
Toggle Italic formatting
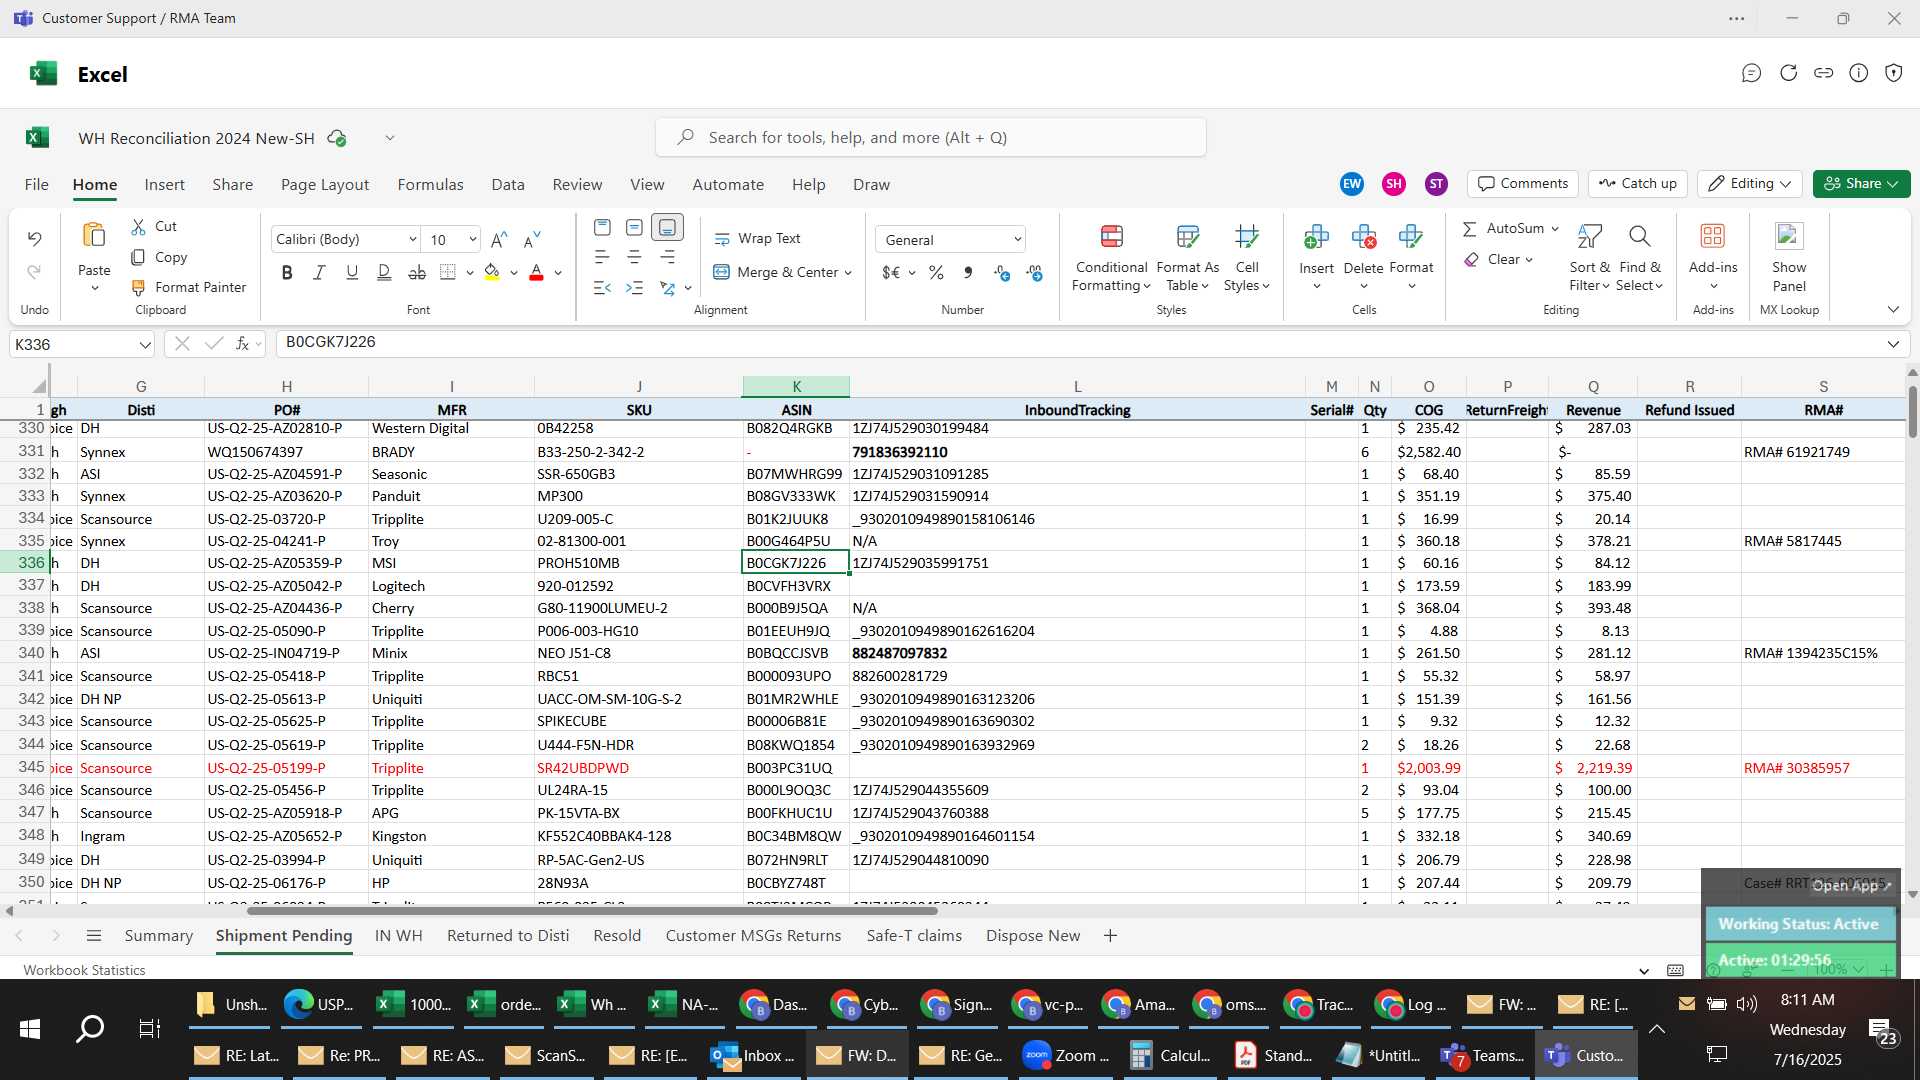319,272
